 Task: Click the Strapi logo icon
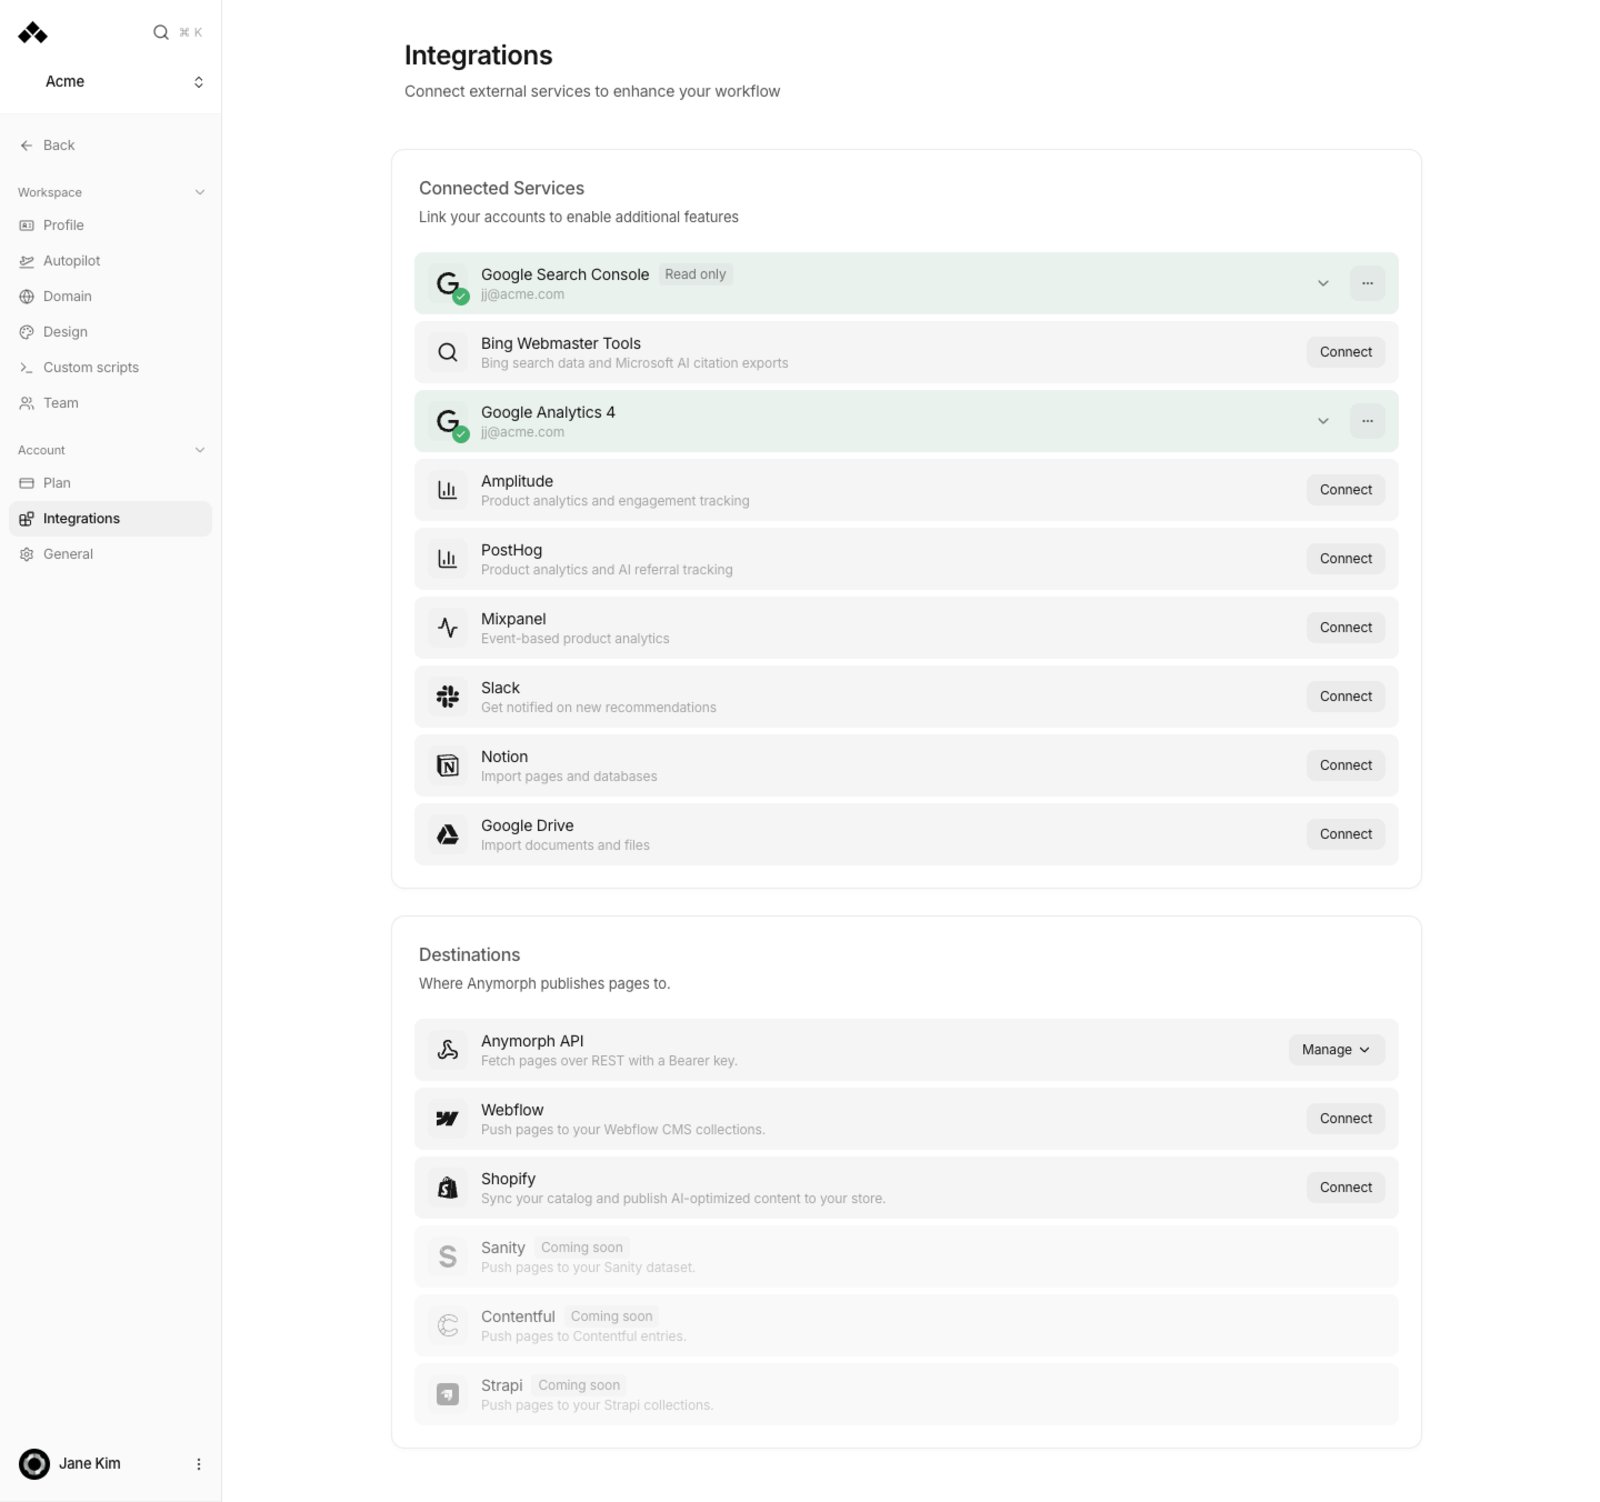[448, 1394]
